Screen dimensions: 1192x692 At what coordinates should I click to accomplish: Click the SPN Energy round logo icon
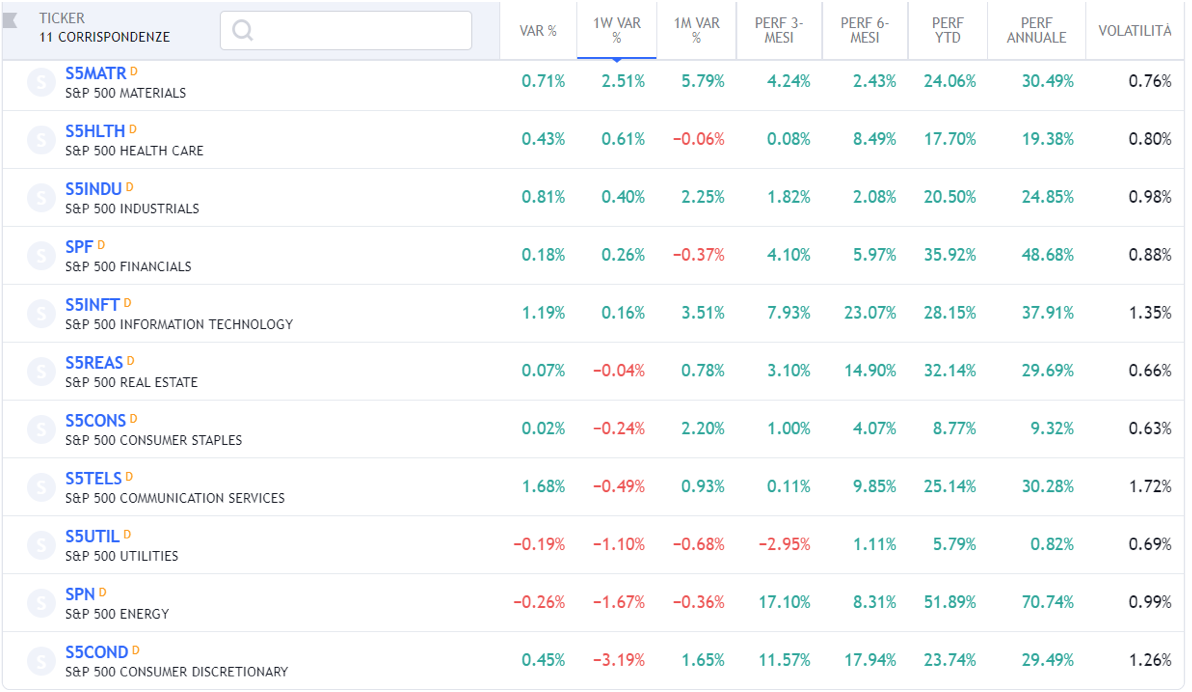pyautogui.click(x=41, y=603)
